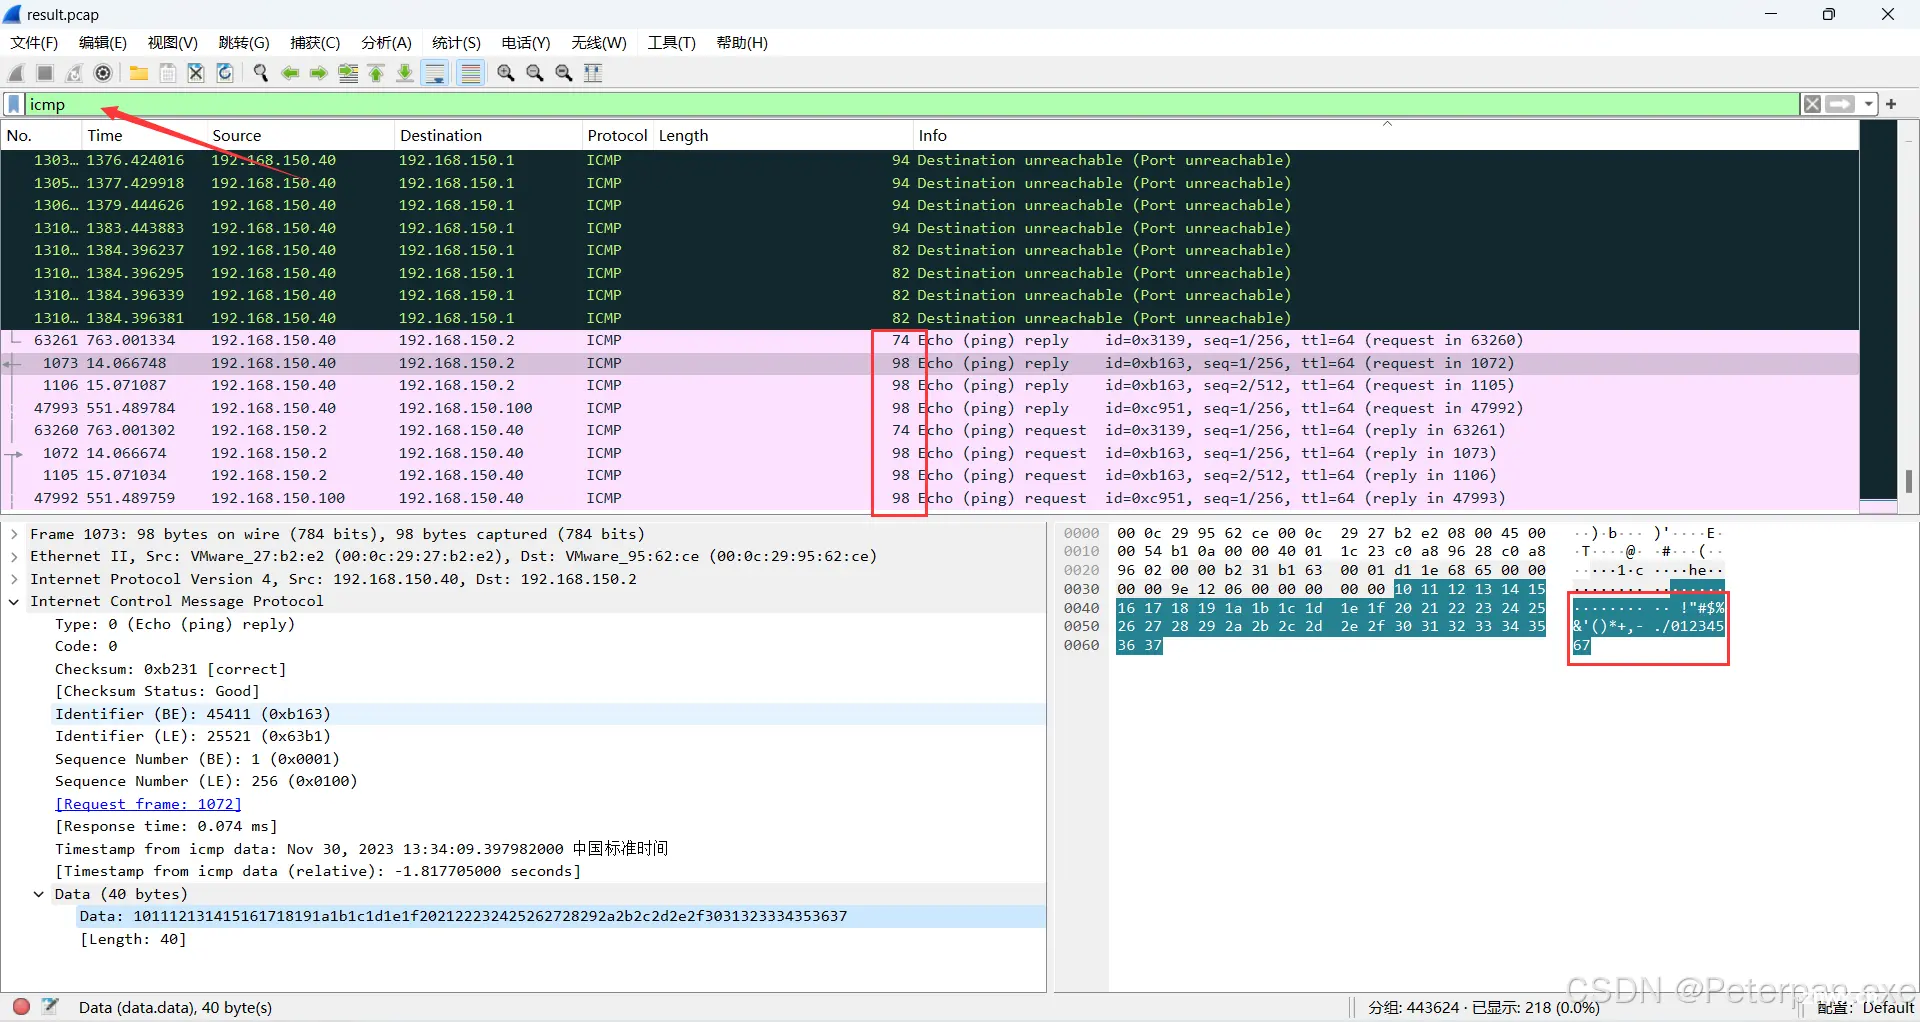Viewport: 1920px width, 1022px height.
Task: Open the 工具(T) menu
Action: 671,43
